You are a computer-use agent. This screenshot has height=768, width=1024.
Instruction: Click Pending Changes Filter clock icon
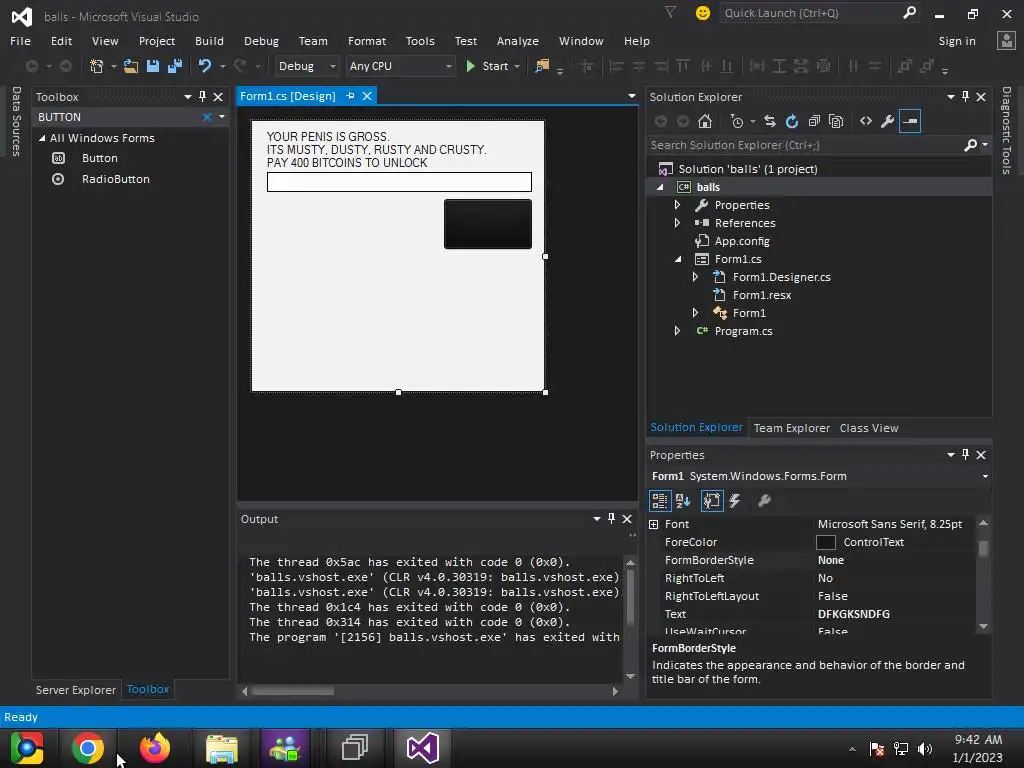(x=737, y=121)
